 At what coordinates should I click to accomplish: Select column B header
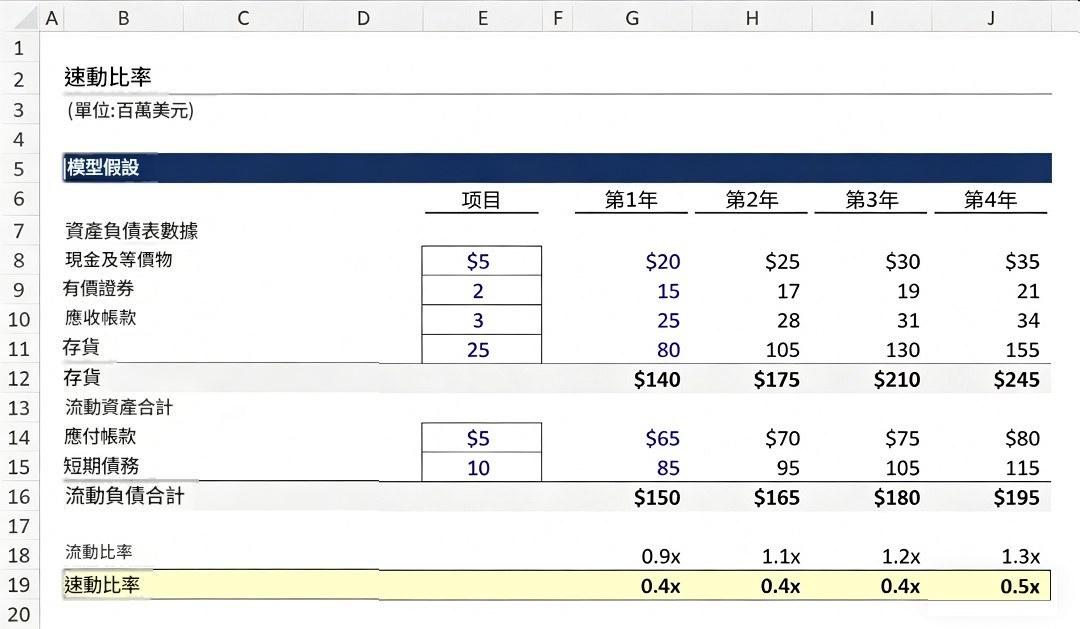pyautogui.click(x=123, y=18)
